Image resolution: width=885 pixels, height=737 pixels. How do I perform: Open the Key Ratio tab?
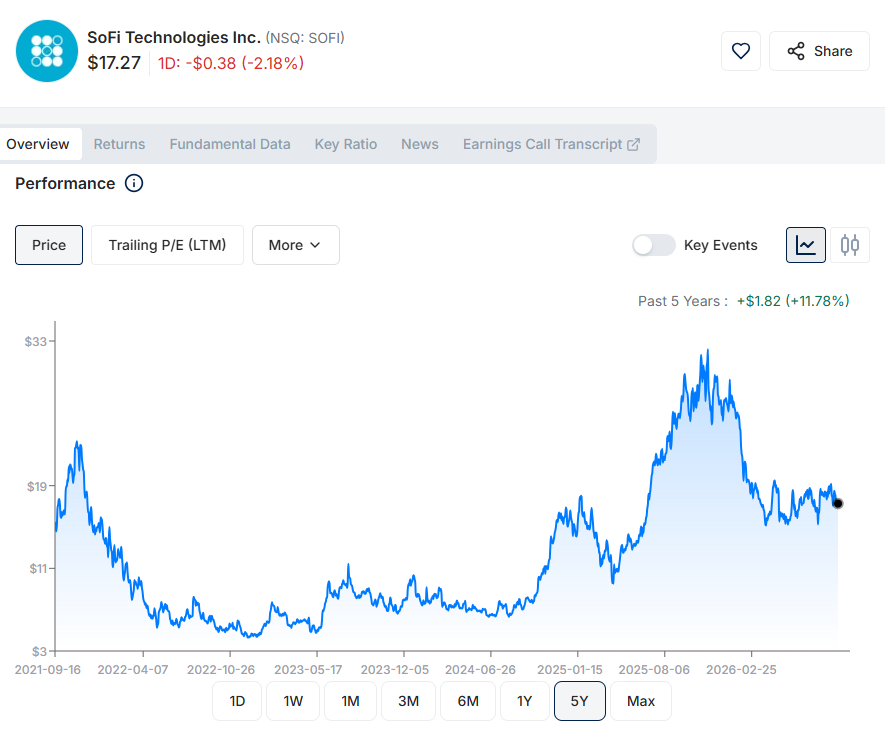[345, 144]
